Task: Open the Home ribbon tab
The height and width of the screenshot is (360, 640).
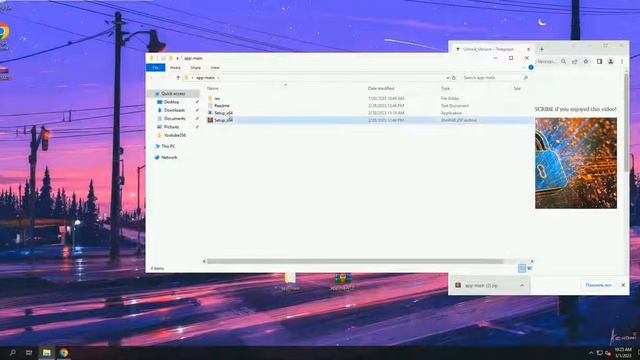Action: (175, 67)
